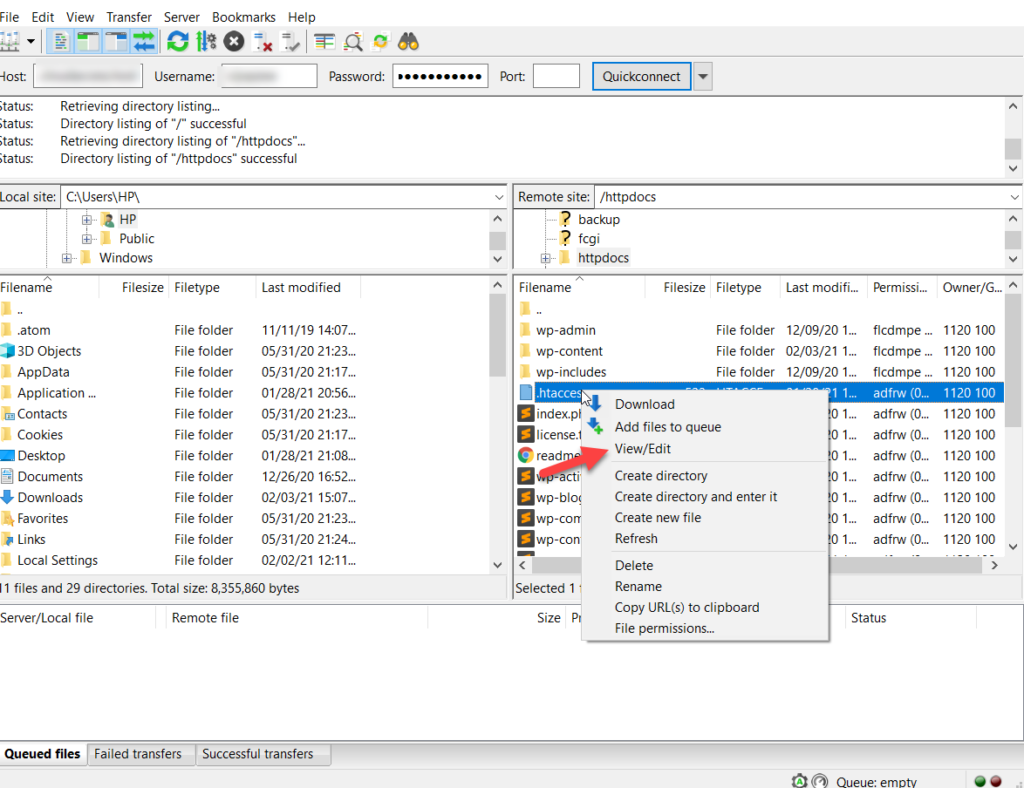
Task: Expand the Public folder in local tree
Action: (86, 239)
